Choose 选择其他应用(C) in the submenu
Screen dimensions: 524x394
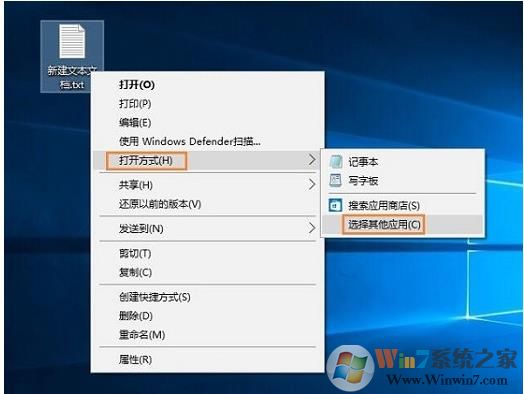(384, 224)
